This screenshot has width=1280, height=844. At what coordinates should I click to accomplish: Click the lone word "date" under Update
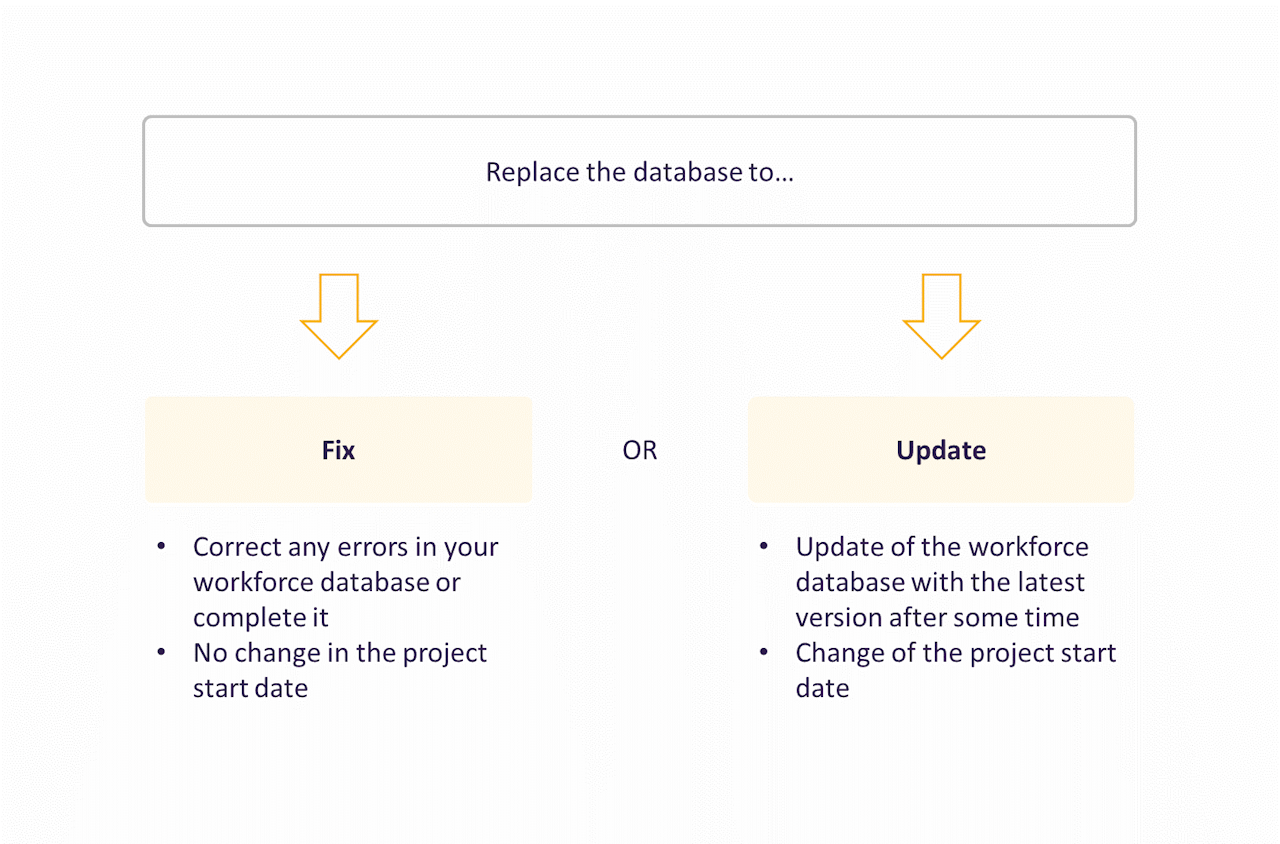(822, 688)
